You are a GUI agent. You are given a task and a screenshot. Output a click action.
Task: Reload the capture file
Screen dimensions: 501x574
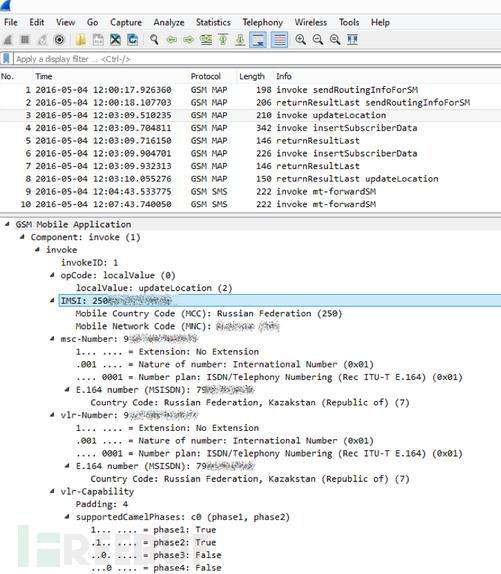tap(132, 40)
